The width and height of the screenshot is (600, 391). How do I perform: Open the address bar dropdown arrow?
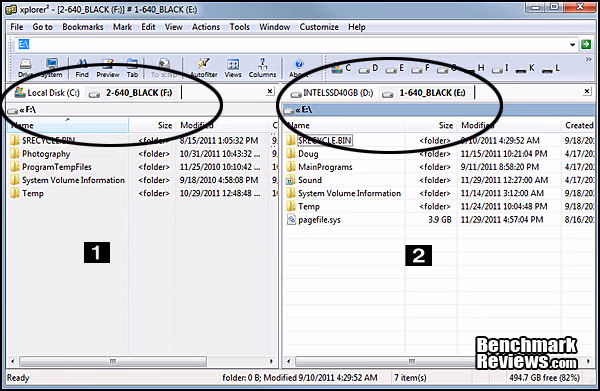(x=572, y=45)
